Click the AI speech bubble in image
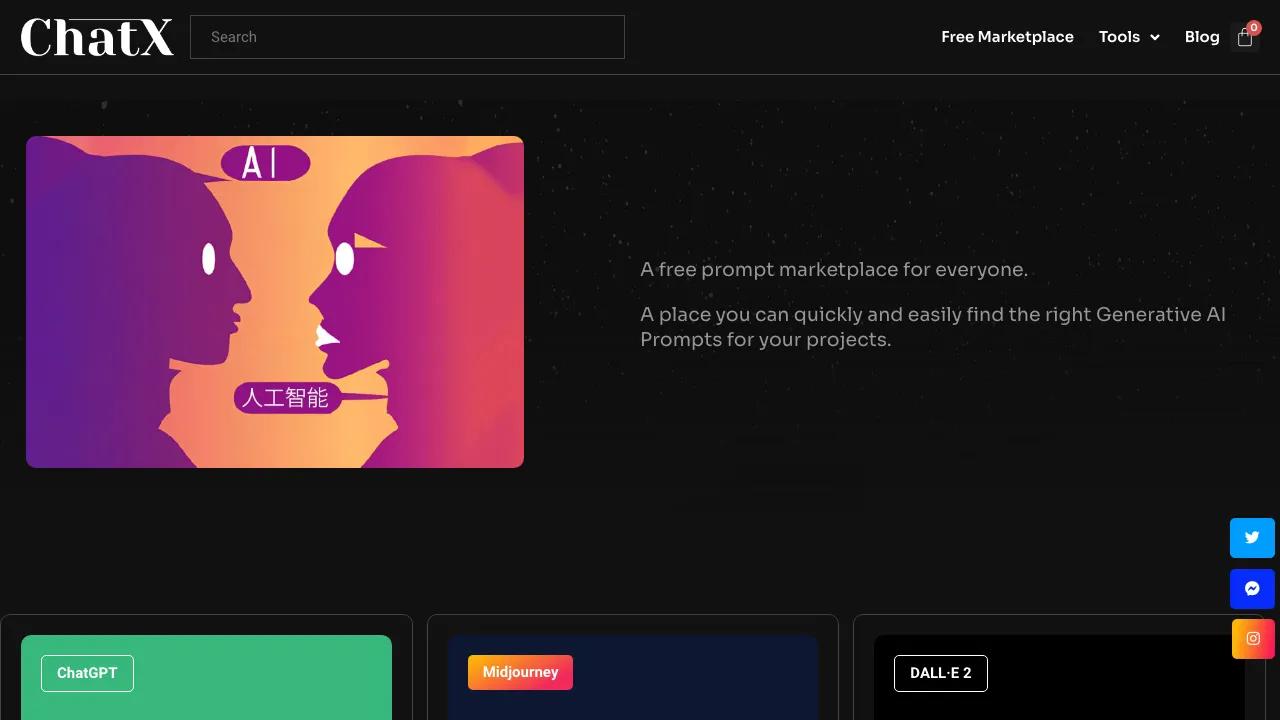1280x720 pixels. pyautogui.click(x=264, y=162)
